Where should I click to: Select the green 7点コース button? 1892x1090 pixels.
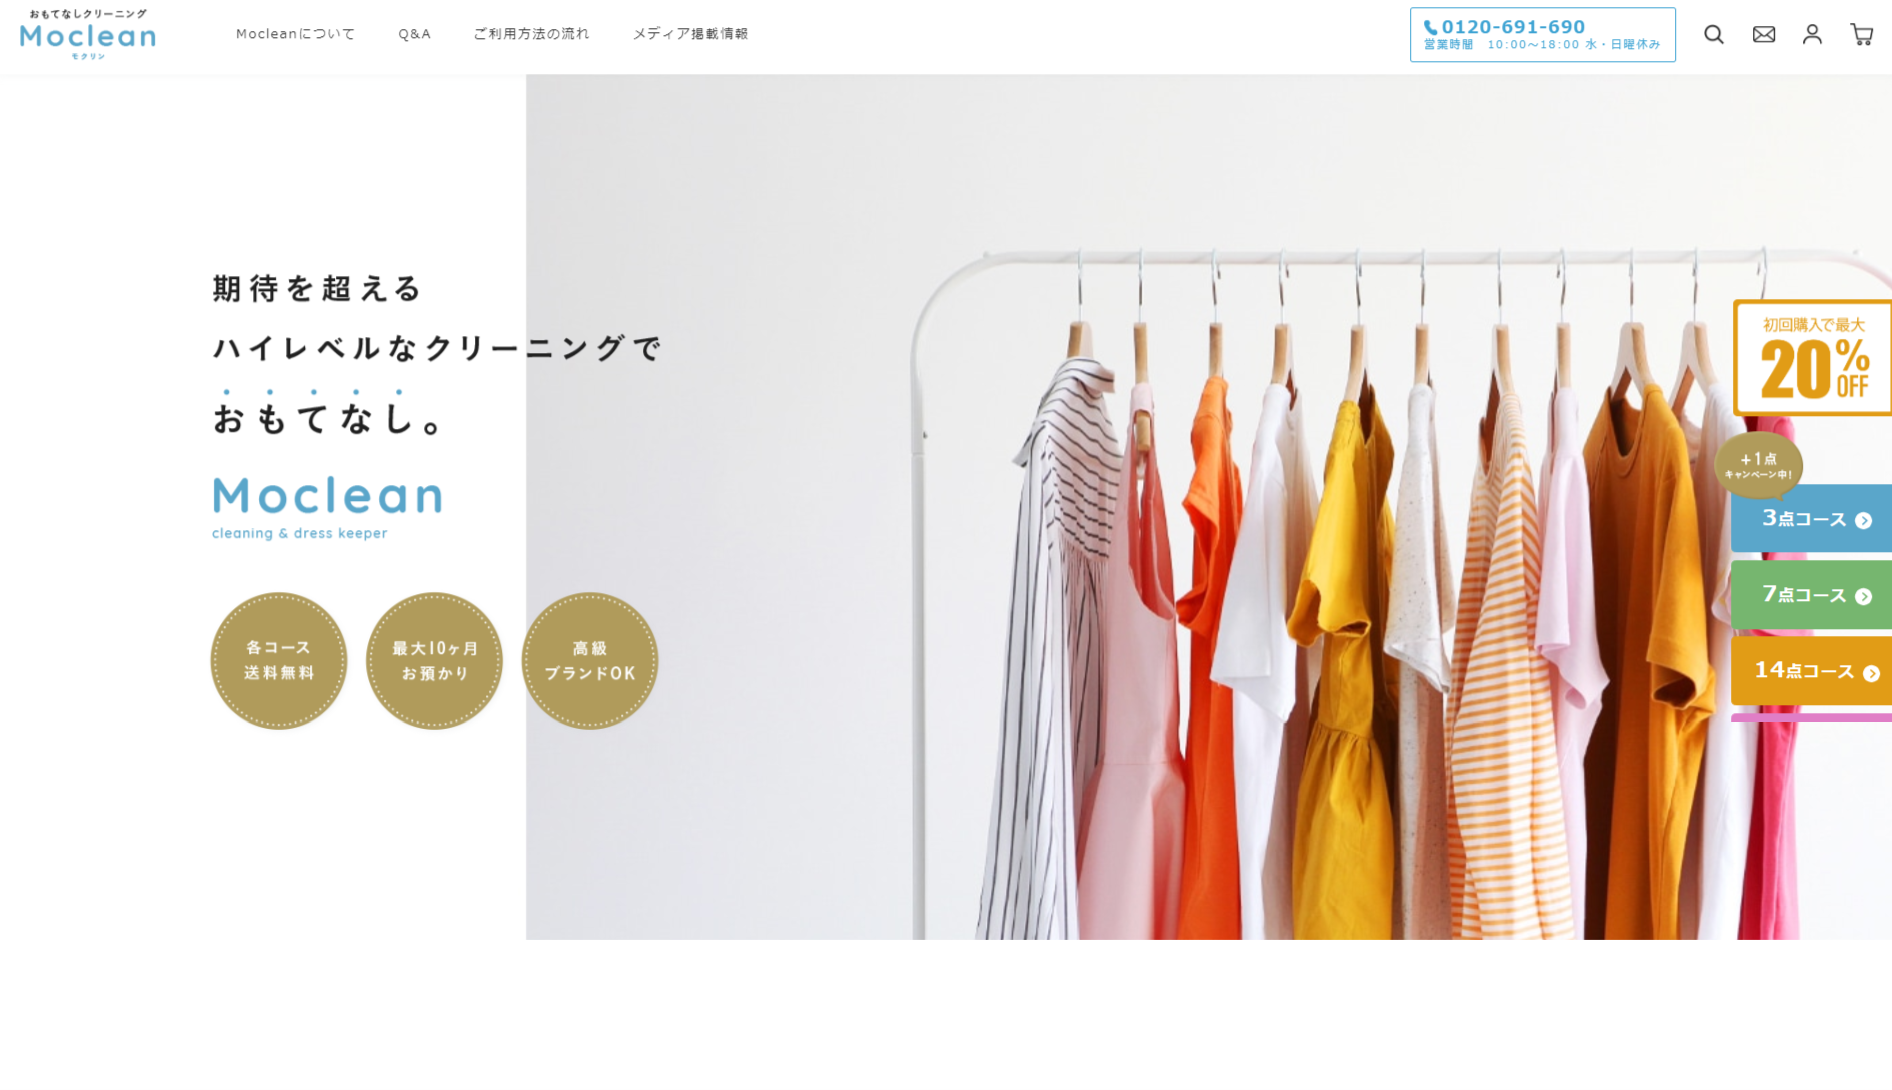(1811, 595)
